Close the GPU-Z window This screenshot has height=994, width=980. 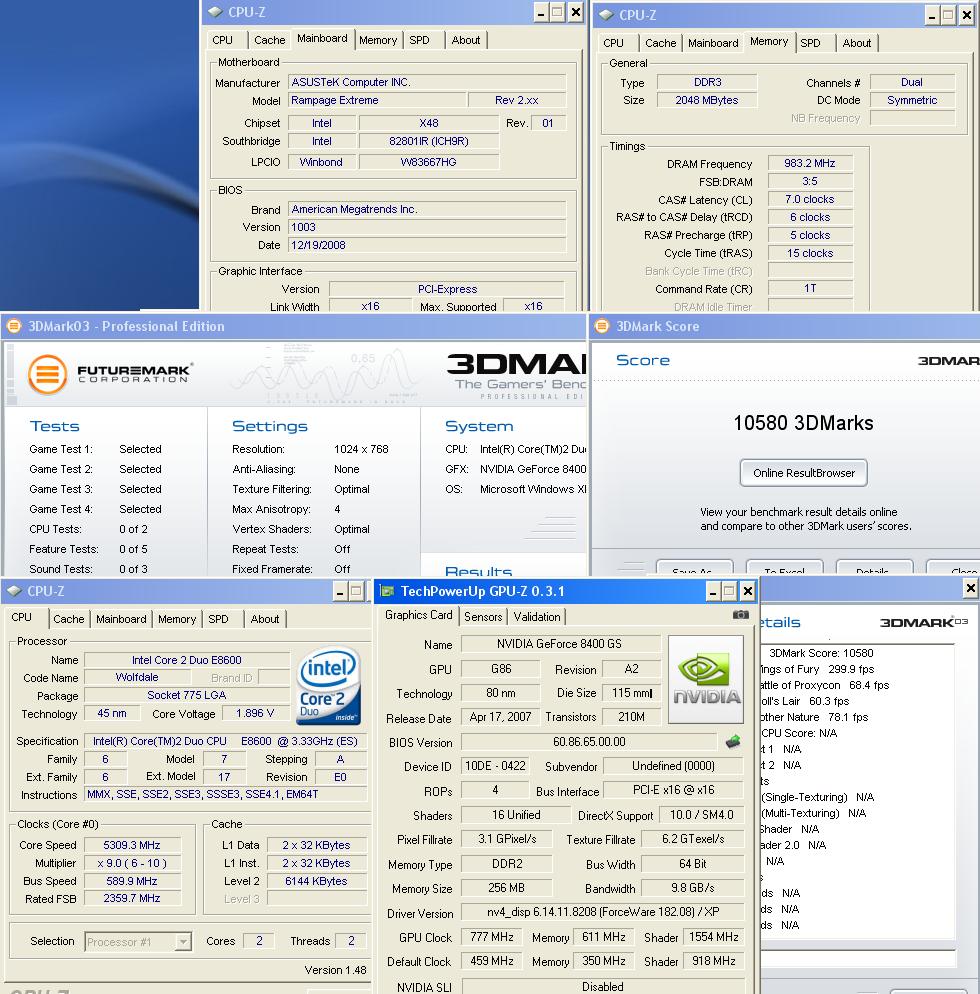click(748, 591)
